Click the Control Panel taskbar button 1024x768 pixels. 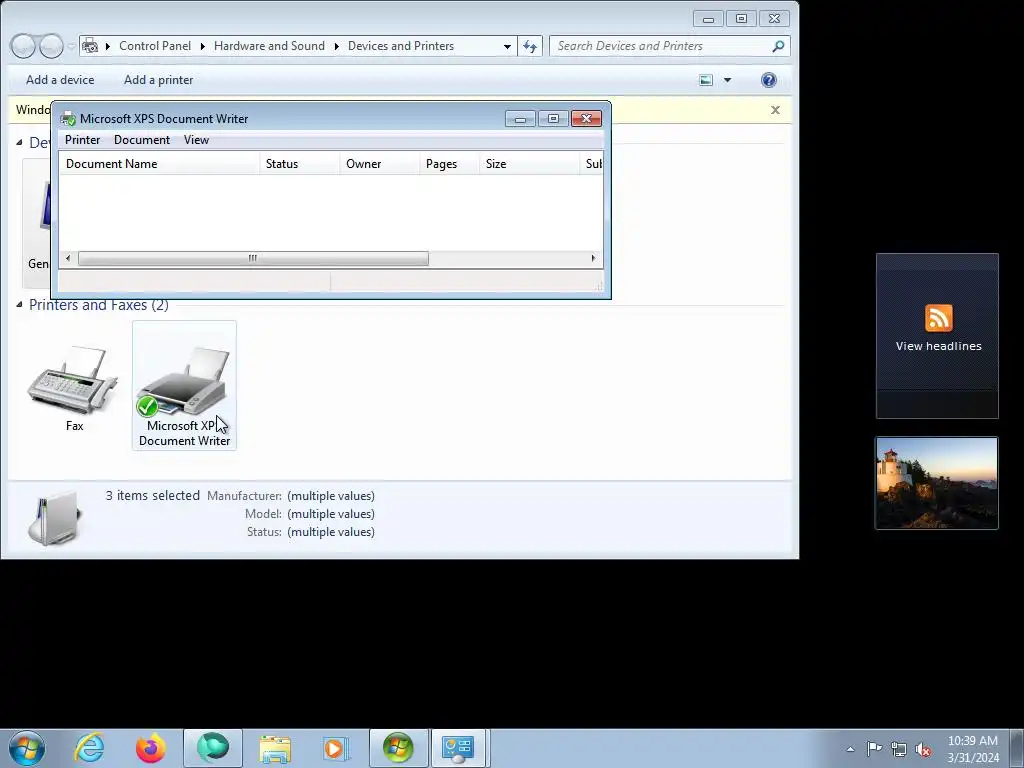[x=458, y=748]
